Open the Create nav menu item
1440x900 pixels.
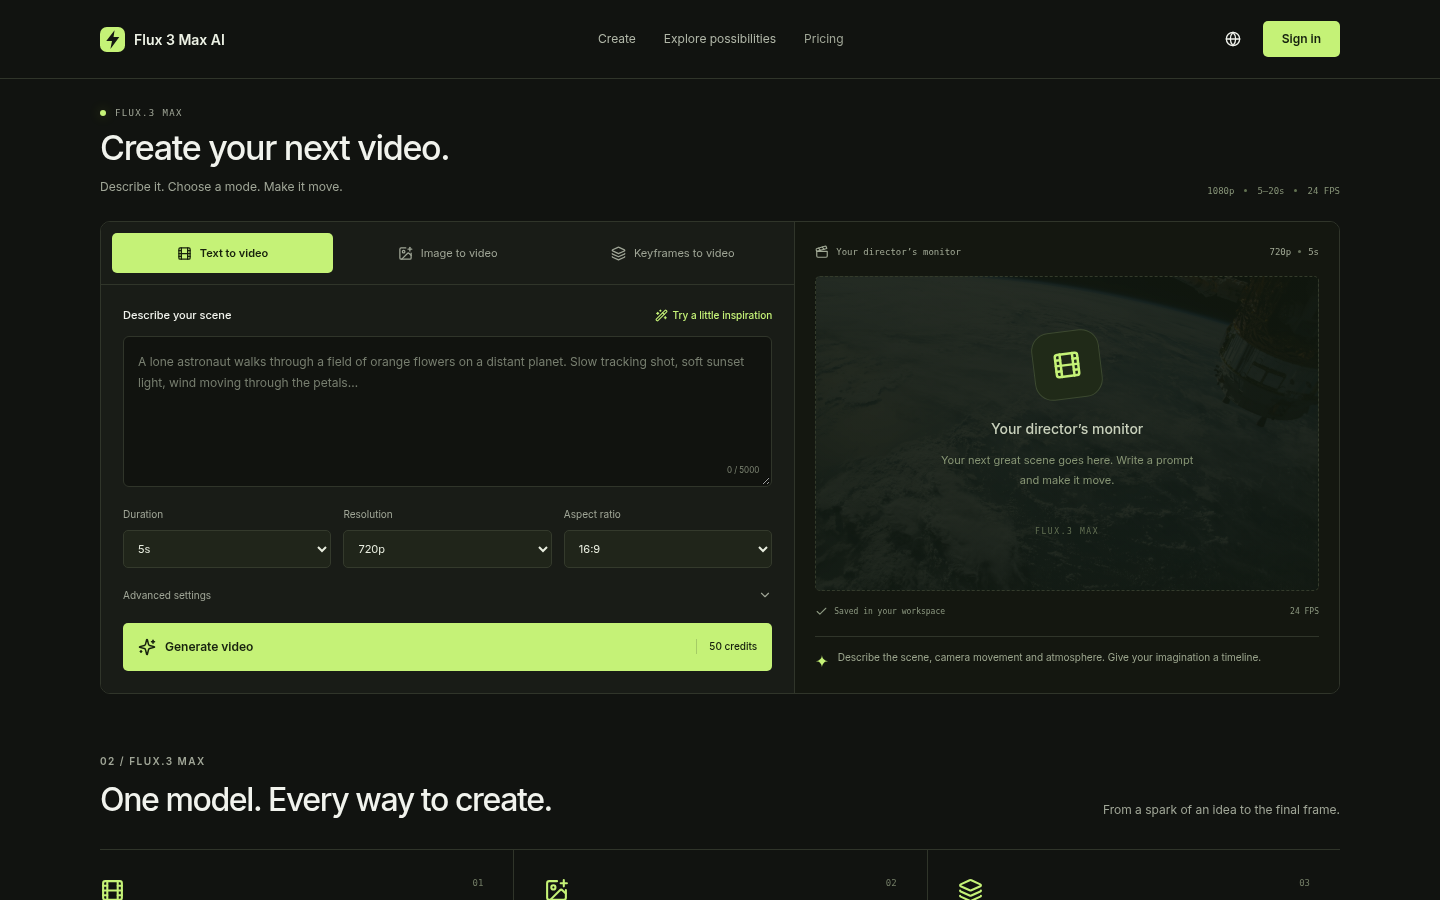point(617,39)
